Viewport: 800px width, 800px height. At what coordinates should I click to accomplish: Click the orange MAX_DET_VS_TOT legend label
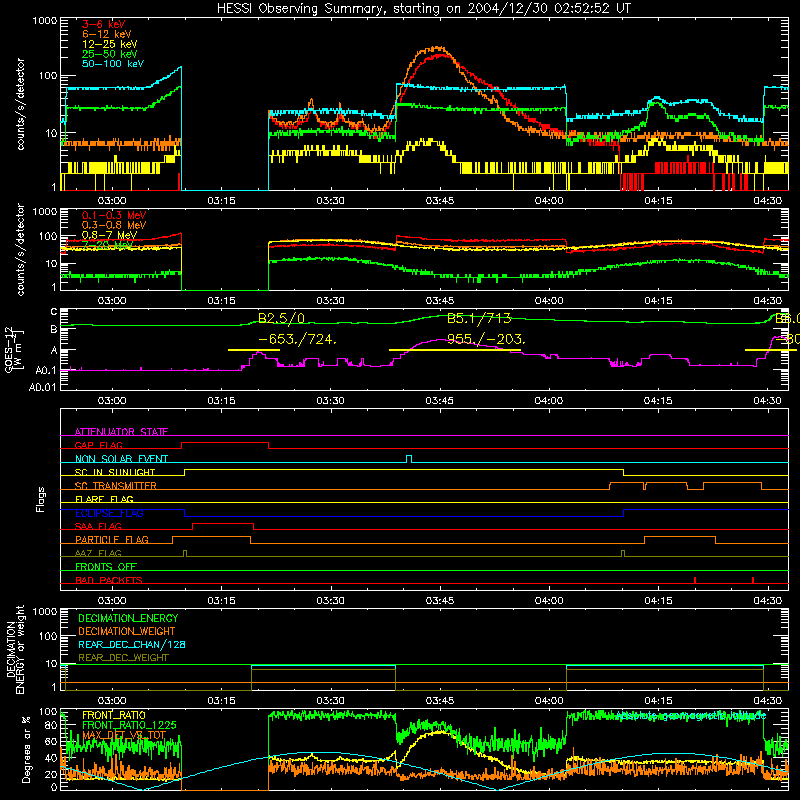point(124,735)
